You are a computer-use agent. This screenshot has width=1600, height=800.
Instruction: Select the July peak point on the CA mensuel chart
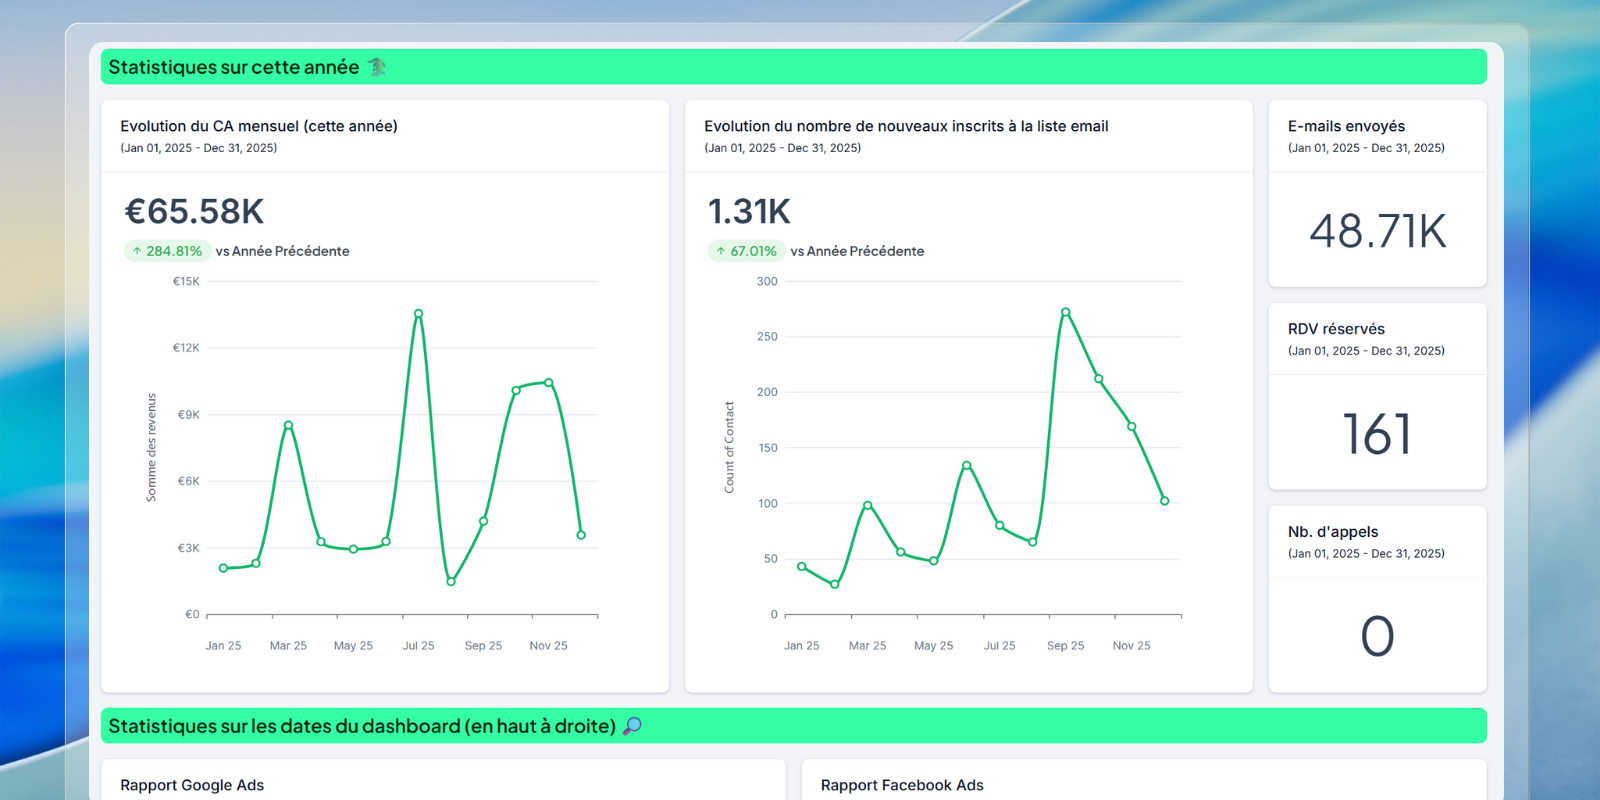point(418,314)
